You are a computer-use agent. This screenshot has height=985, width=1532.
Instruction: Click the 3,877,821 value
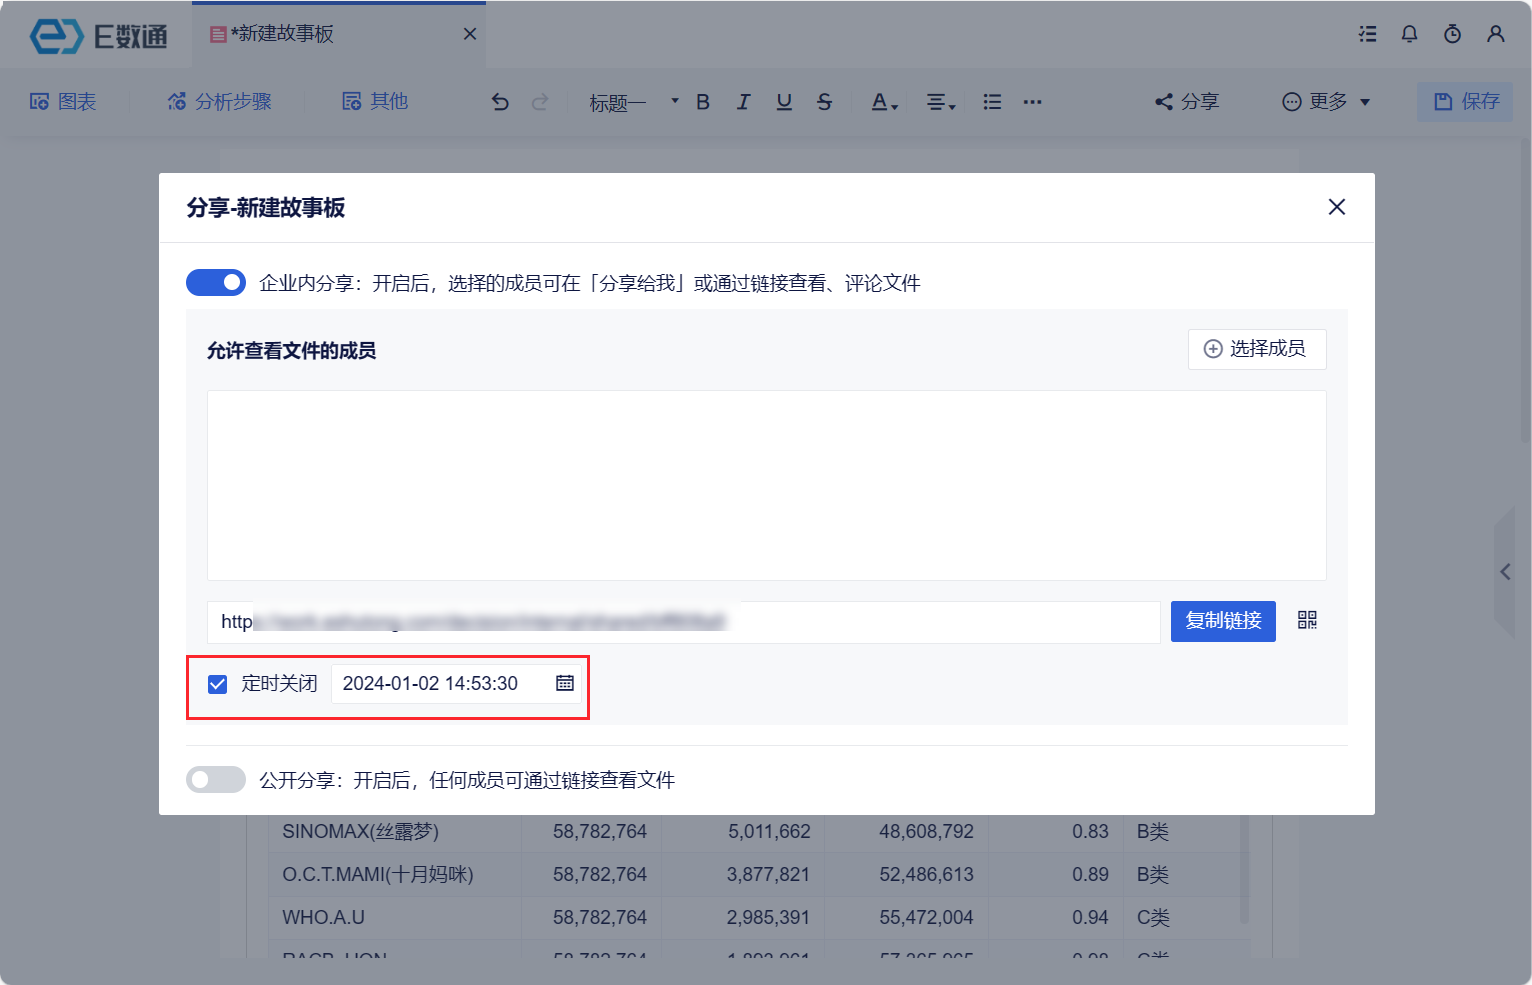click(768, 875)
